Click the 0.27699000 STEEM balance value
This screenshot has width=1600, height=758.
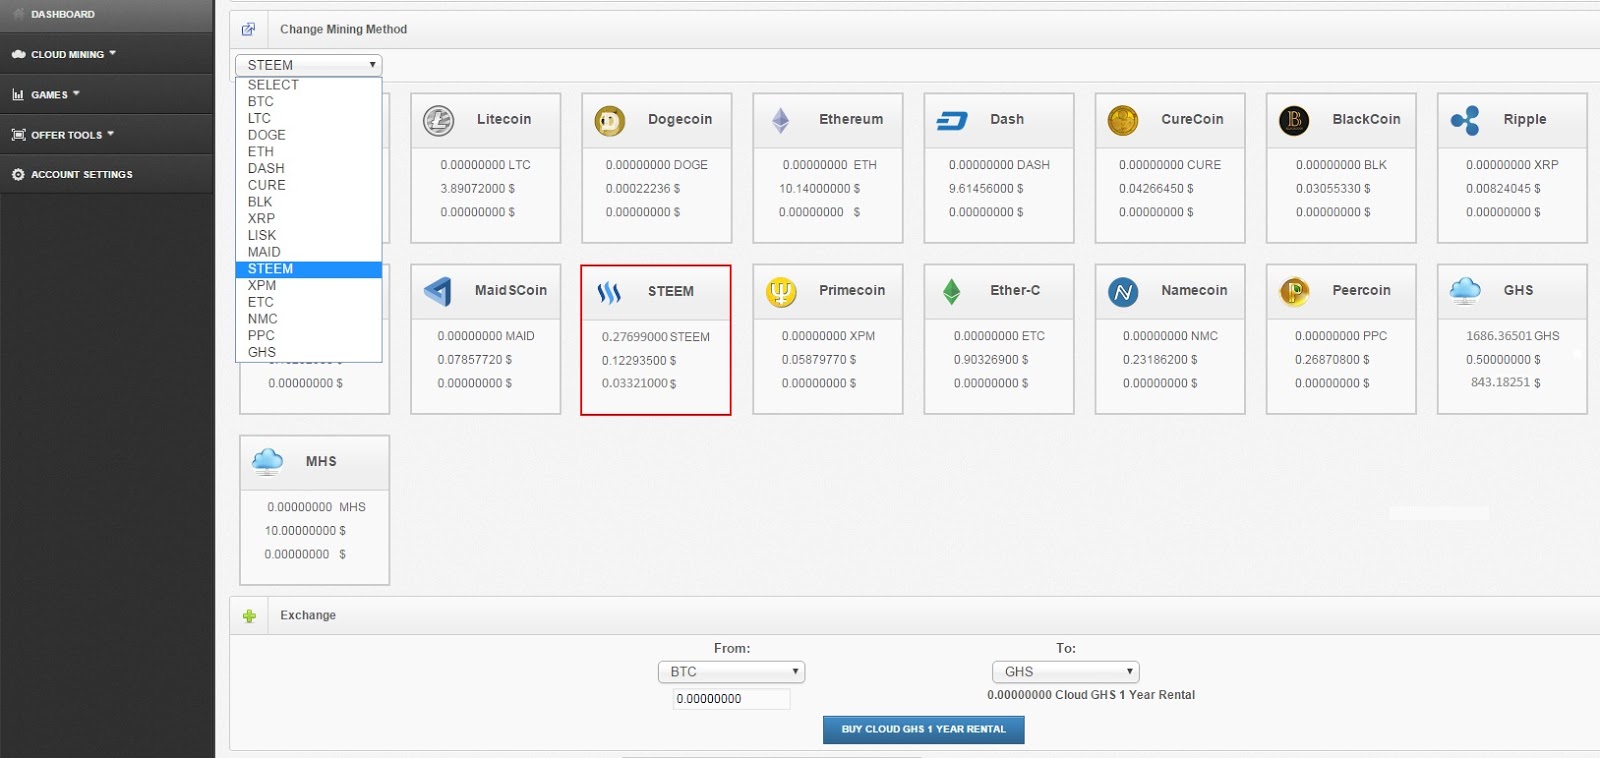pyautogui.click(x=656, y=337)
